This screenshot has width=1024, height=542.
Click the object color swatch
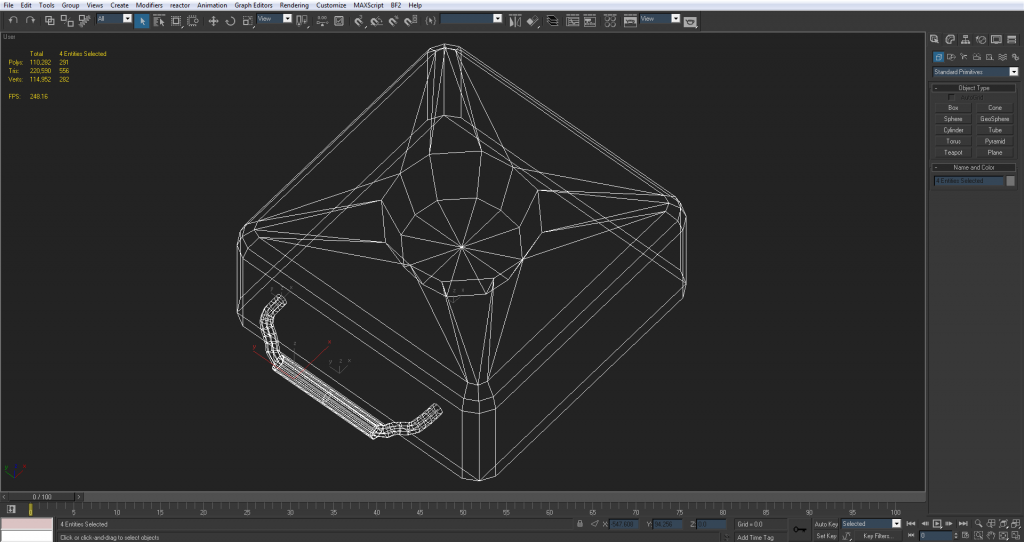point(1010,181)
